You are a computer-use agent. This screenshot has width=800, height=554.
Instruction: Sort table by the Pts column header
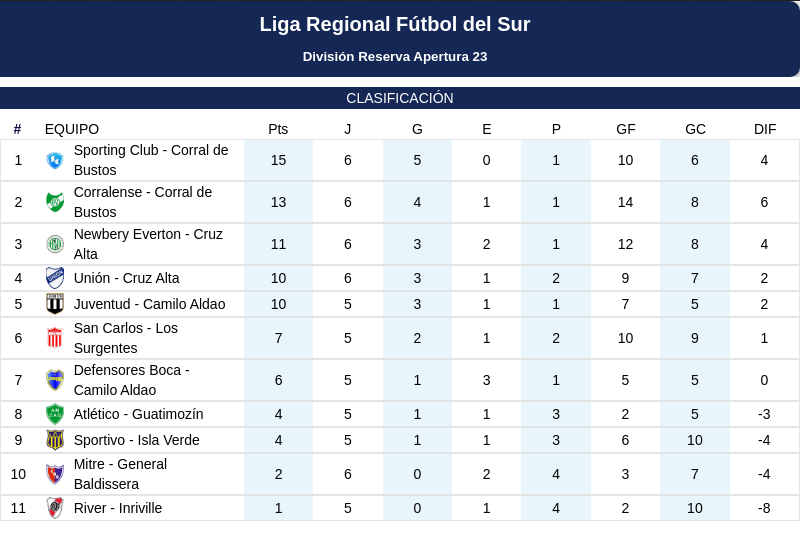click(x=278, y=129)
